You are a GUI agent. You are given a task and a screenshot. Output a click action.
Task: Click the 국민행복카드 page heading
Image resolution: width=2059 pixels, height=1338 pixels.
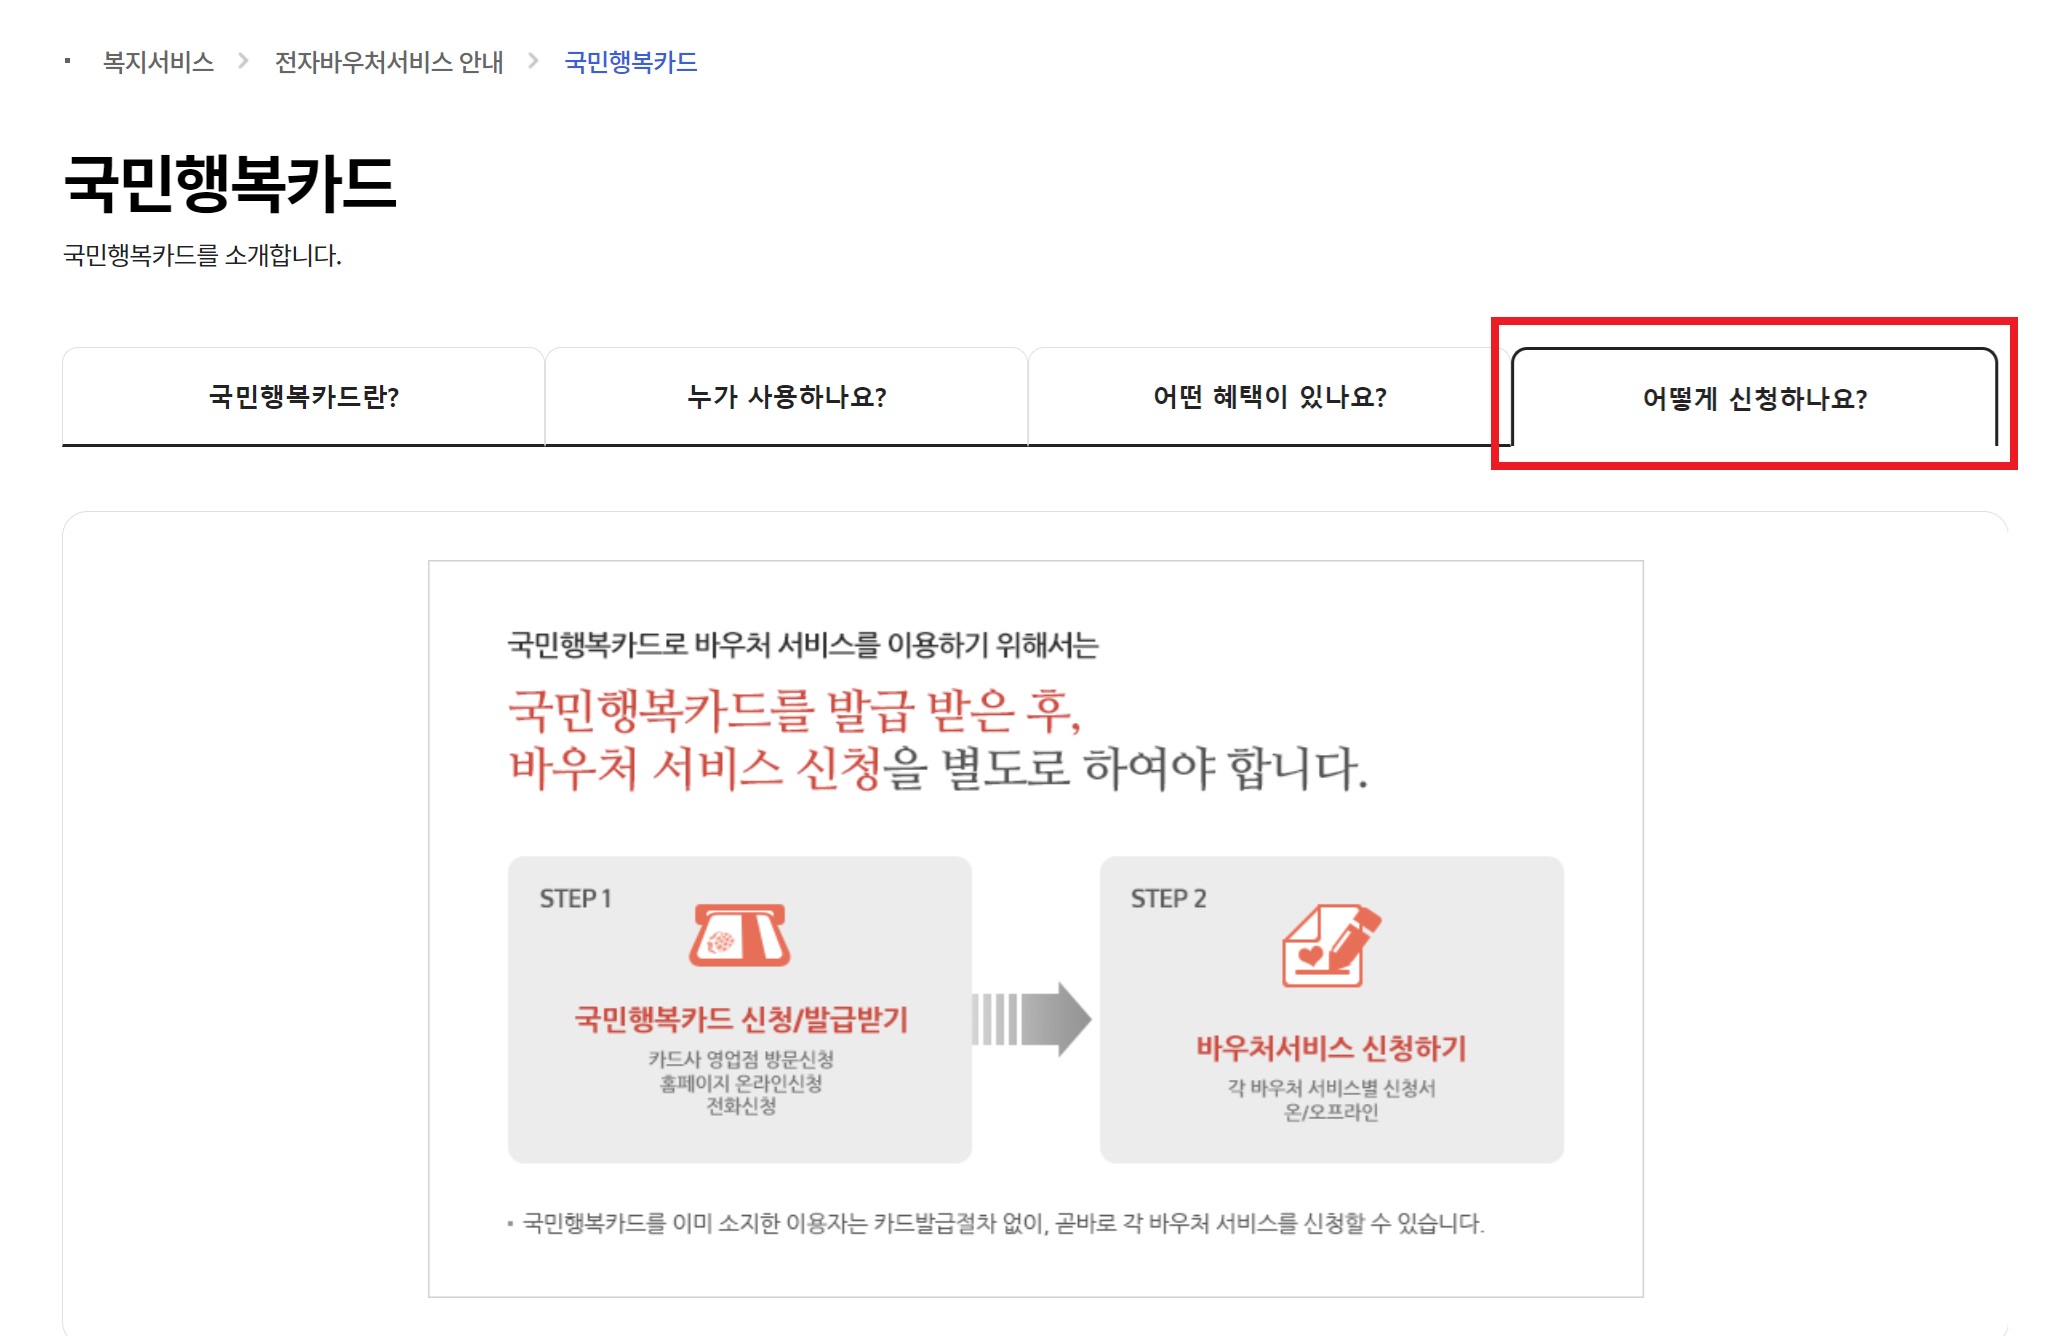230,184
